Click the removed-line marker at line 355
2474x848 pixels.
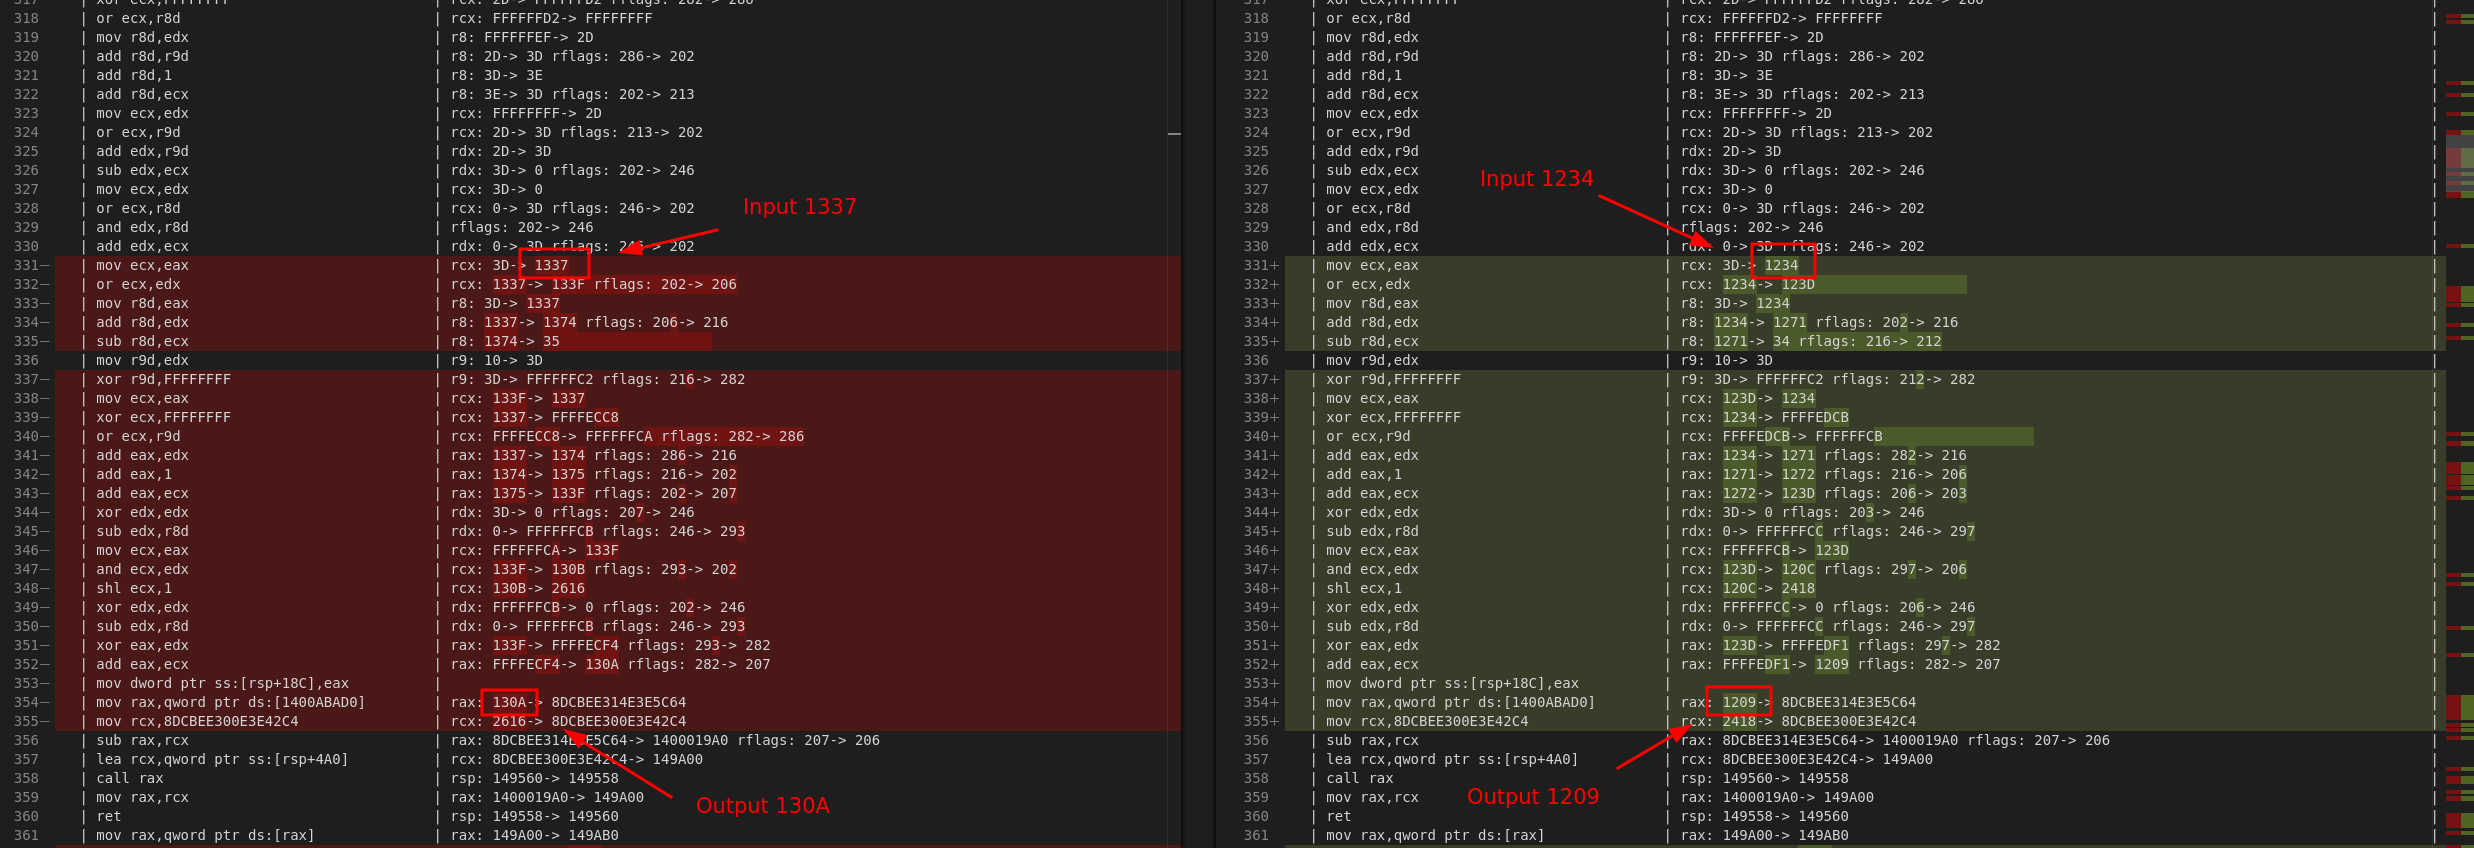45,721
